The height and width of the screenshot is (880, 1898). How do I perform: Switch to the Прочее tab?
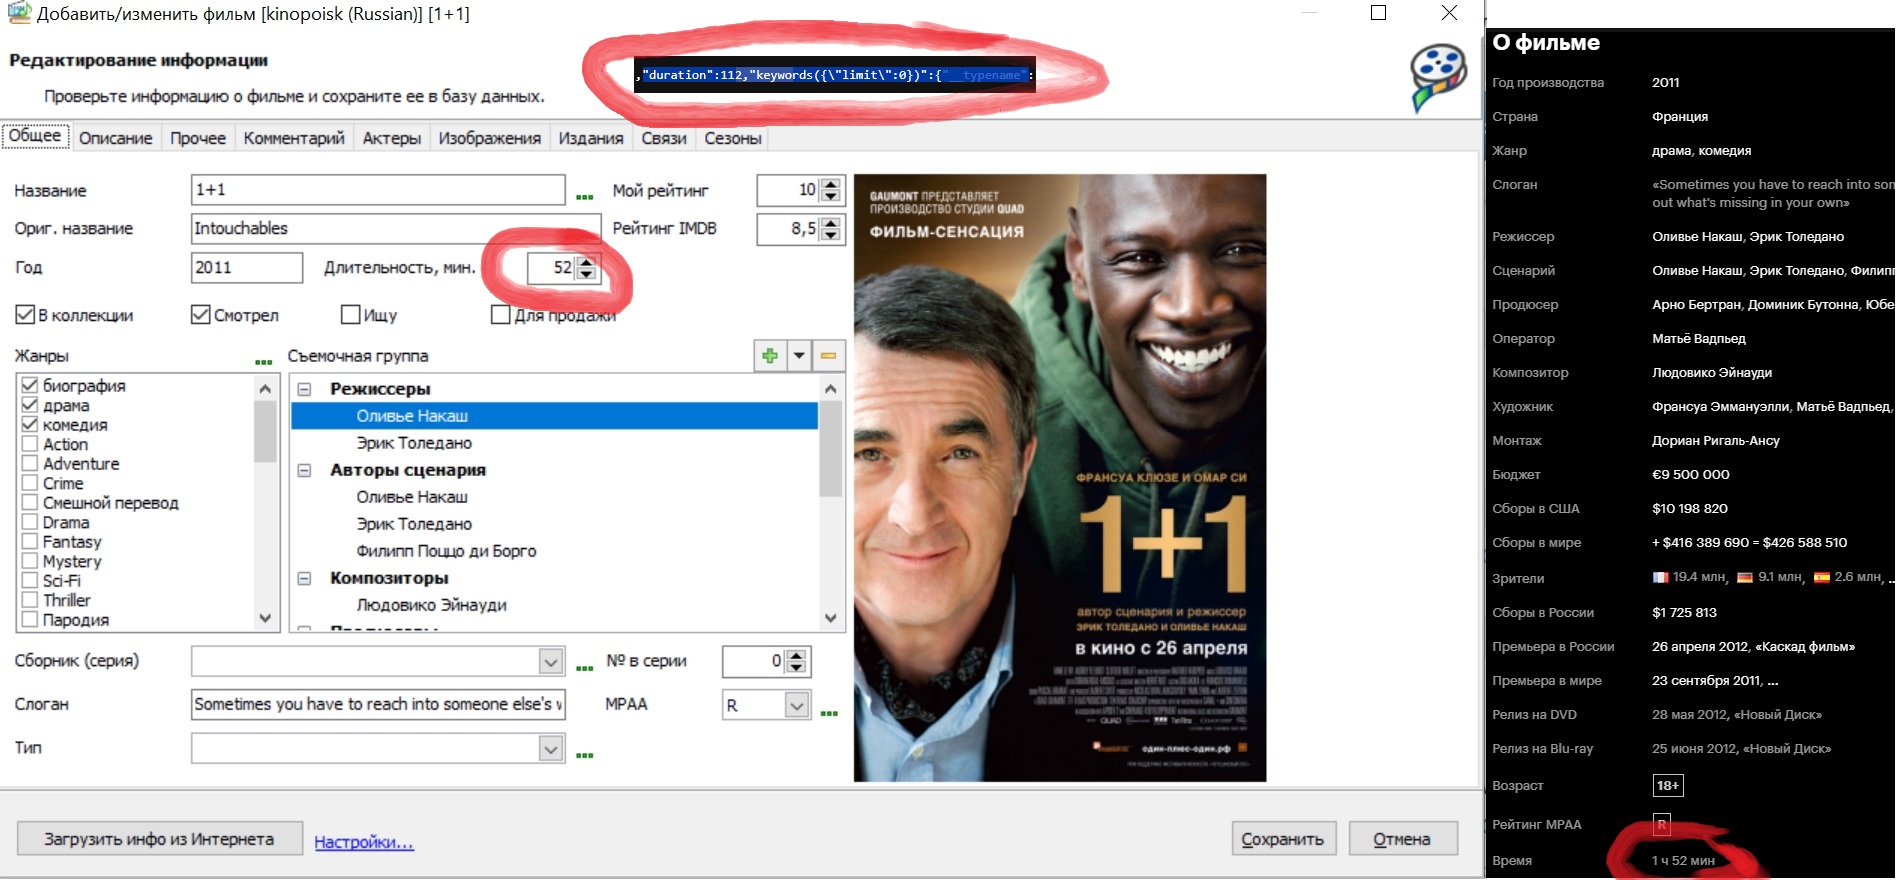[x=198, y=138]
